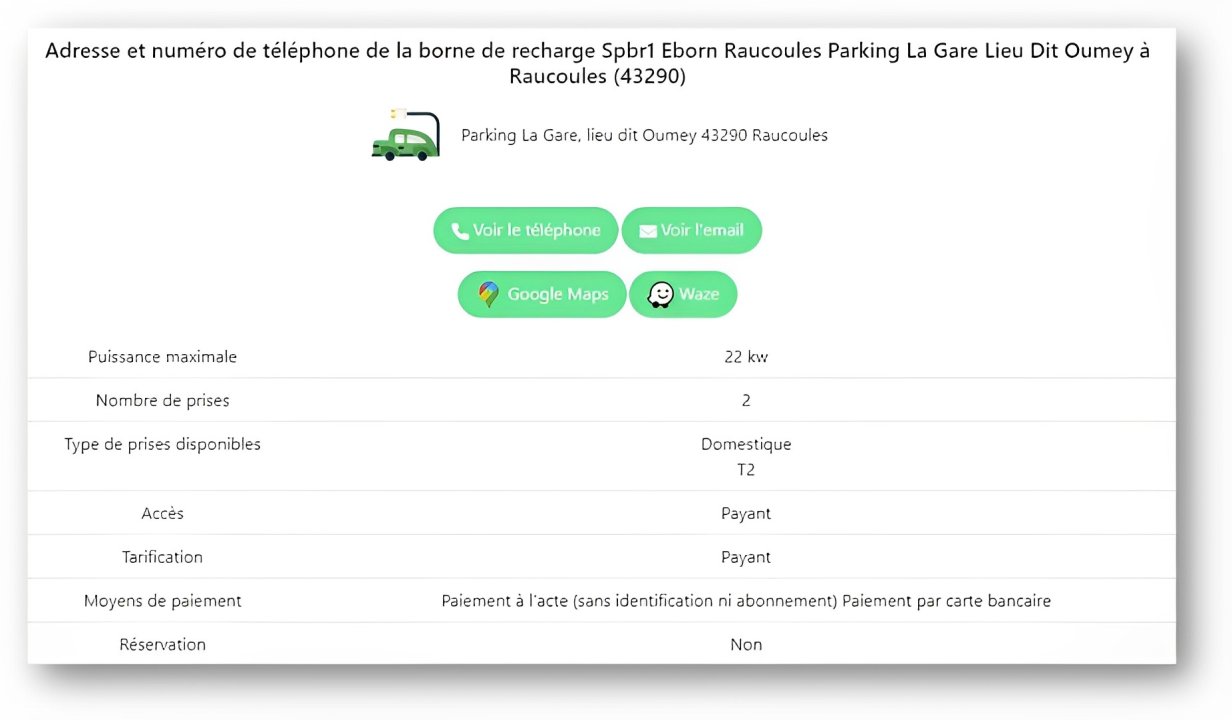The width and height of the screenshot is (1232, 720).
Task: Click the Puissance maximale row label
Action: (x=162, y=357)
